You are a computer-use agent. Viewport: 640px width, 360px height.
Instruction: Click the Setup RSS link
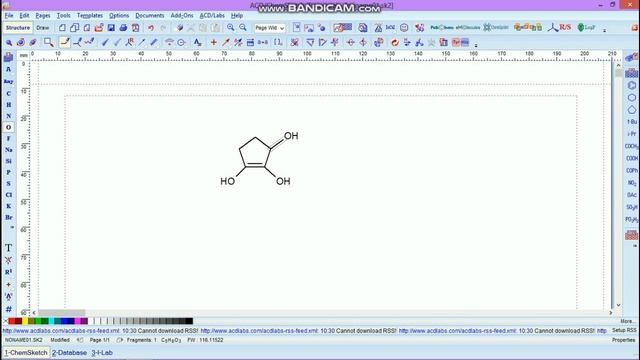coord(624,330)
